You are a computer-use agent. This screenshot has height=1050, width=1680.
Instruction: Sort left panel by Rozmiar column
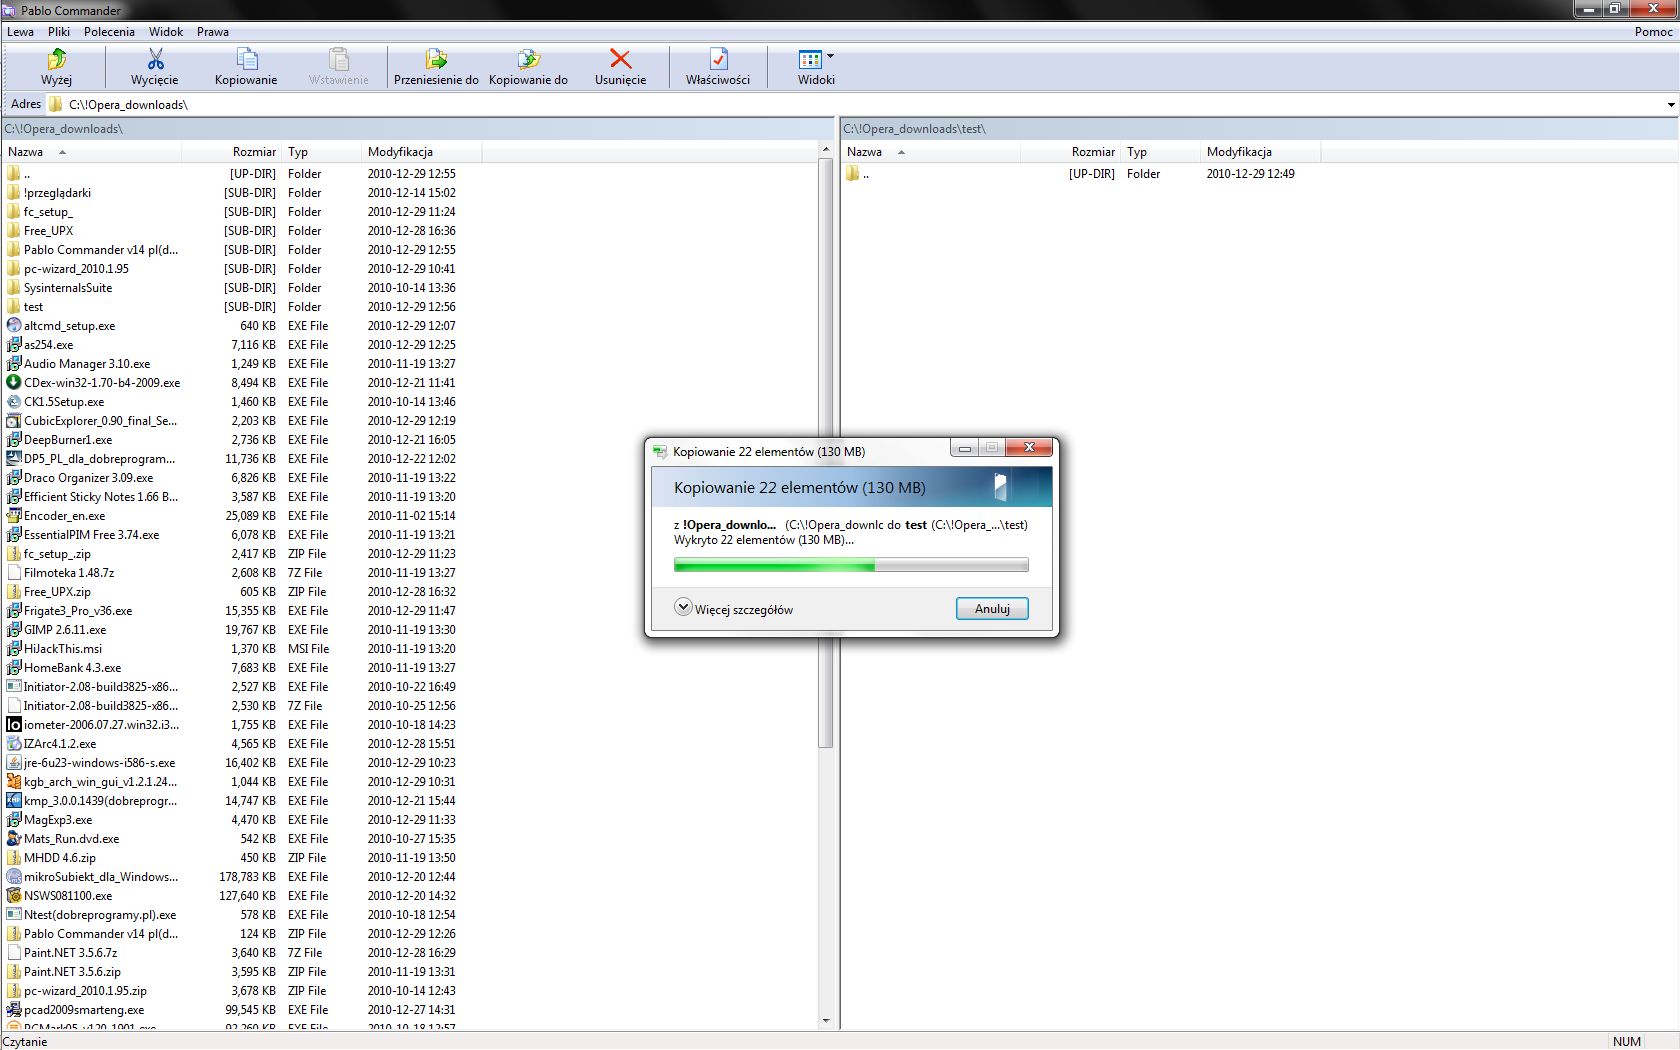[232, 152]
